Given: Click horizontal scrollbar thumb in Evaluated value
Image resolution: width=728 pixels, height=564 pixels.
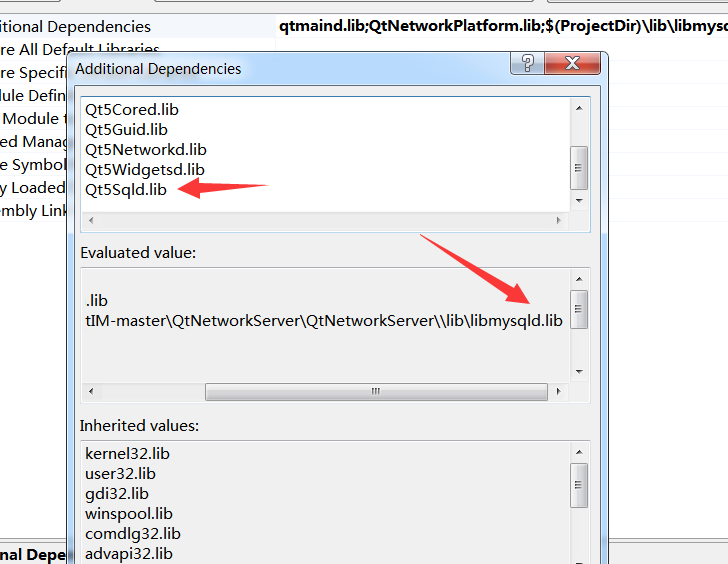Looking at the screenshot, I should [x=376, y=391].
